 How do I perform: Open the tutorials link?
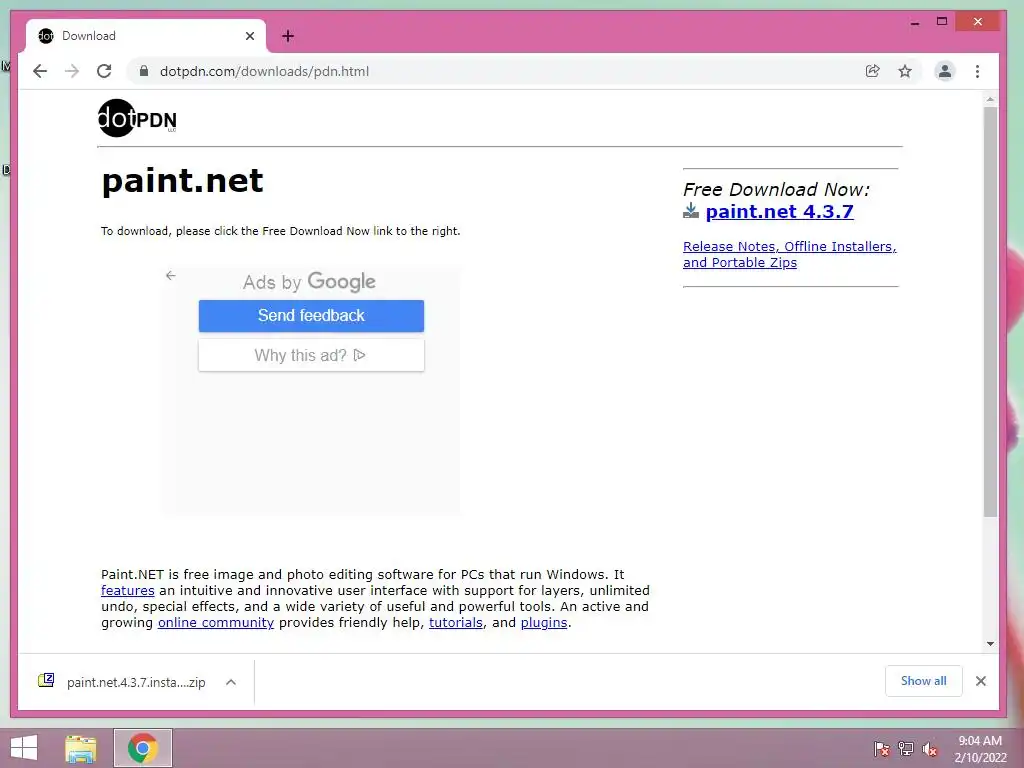tap(456, 623)
